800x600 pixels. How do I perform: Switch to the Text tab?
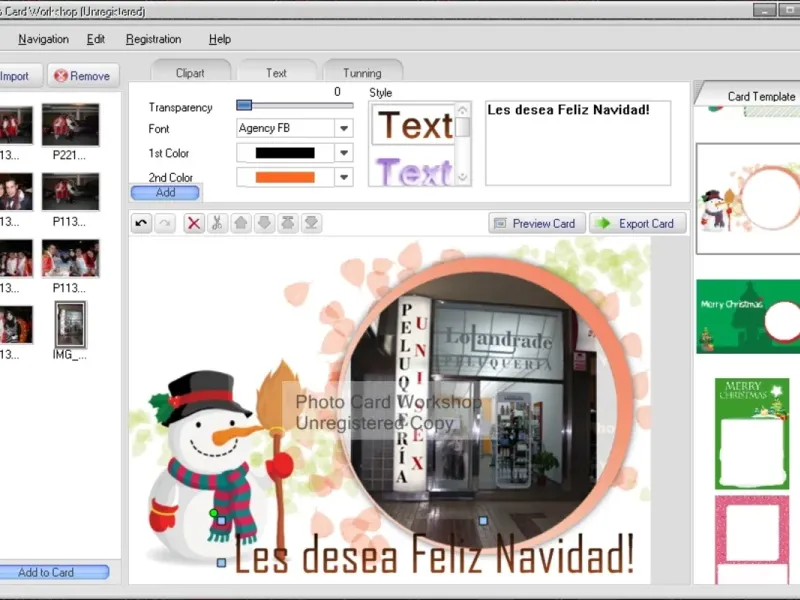[276, 72]
